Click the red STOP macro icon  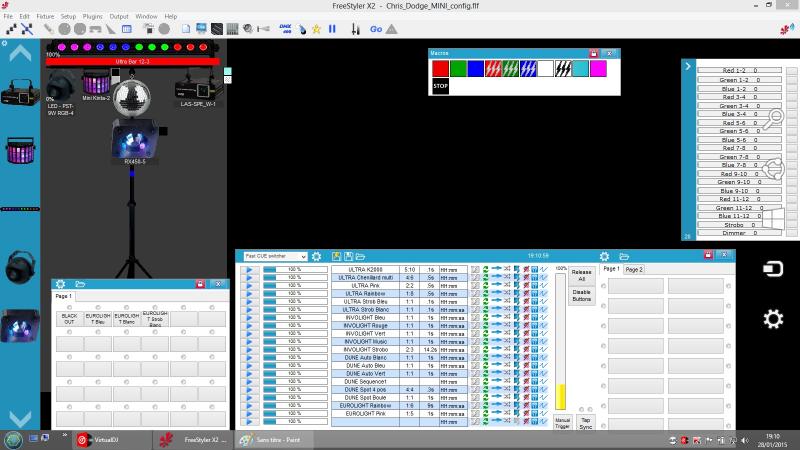[x=440, y=86]
